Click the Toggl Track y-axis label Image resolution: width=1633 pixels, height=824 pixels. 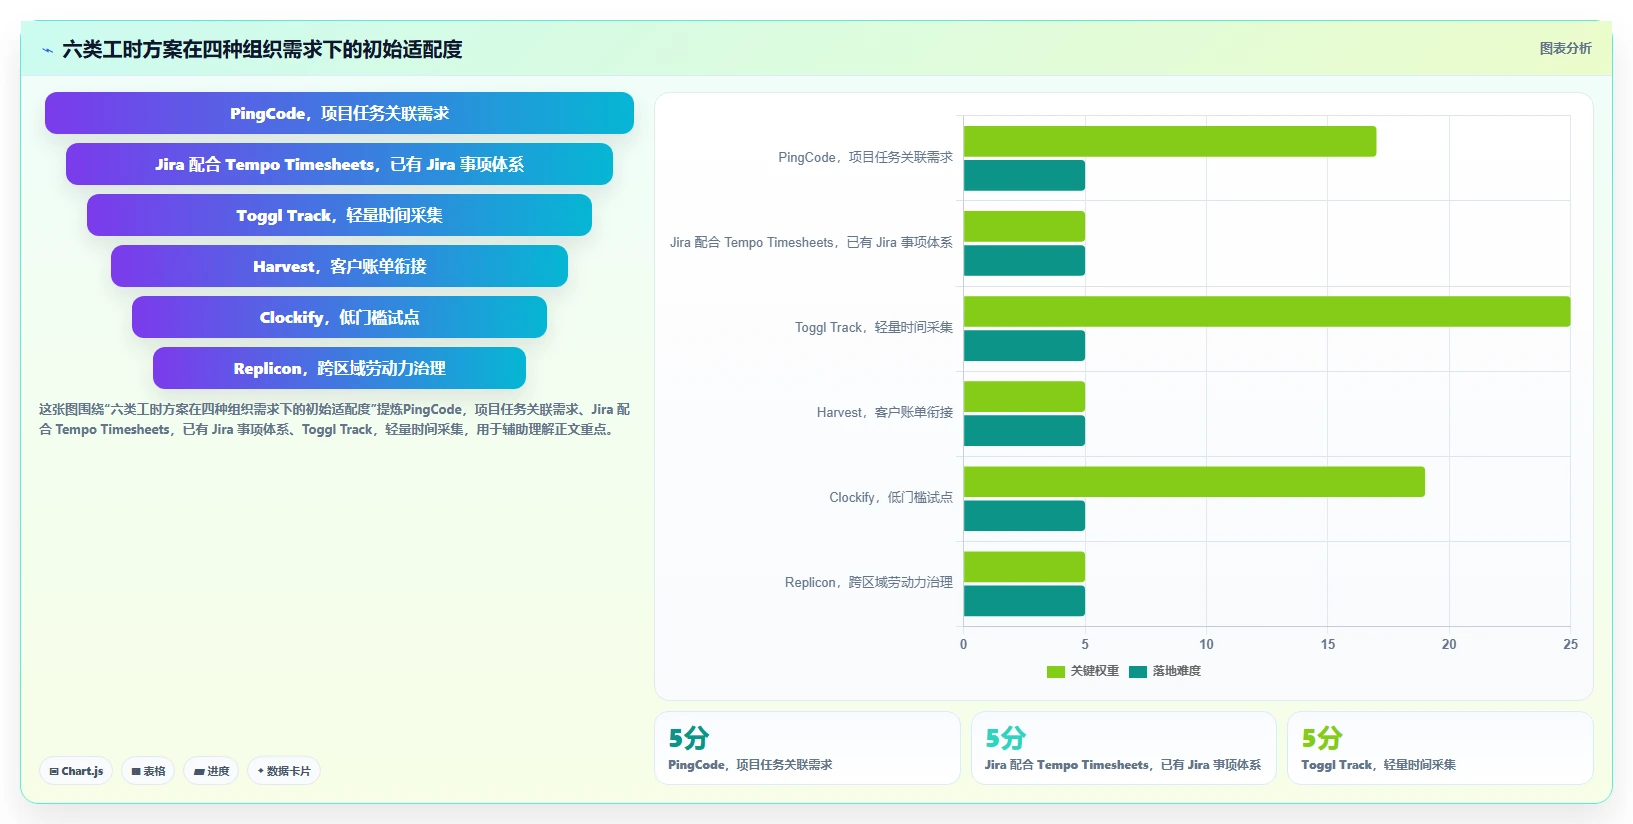tap(874, 327)
